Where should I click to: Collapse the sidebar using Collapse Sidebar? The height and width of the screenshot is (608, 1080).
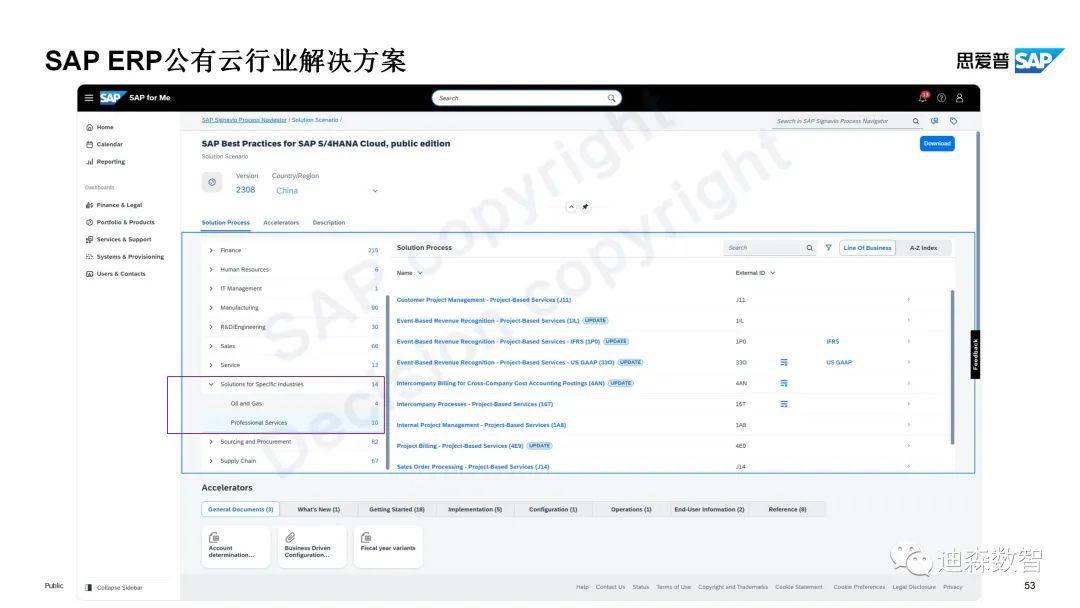click(x=118, y=587)
